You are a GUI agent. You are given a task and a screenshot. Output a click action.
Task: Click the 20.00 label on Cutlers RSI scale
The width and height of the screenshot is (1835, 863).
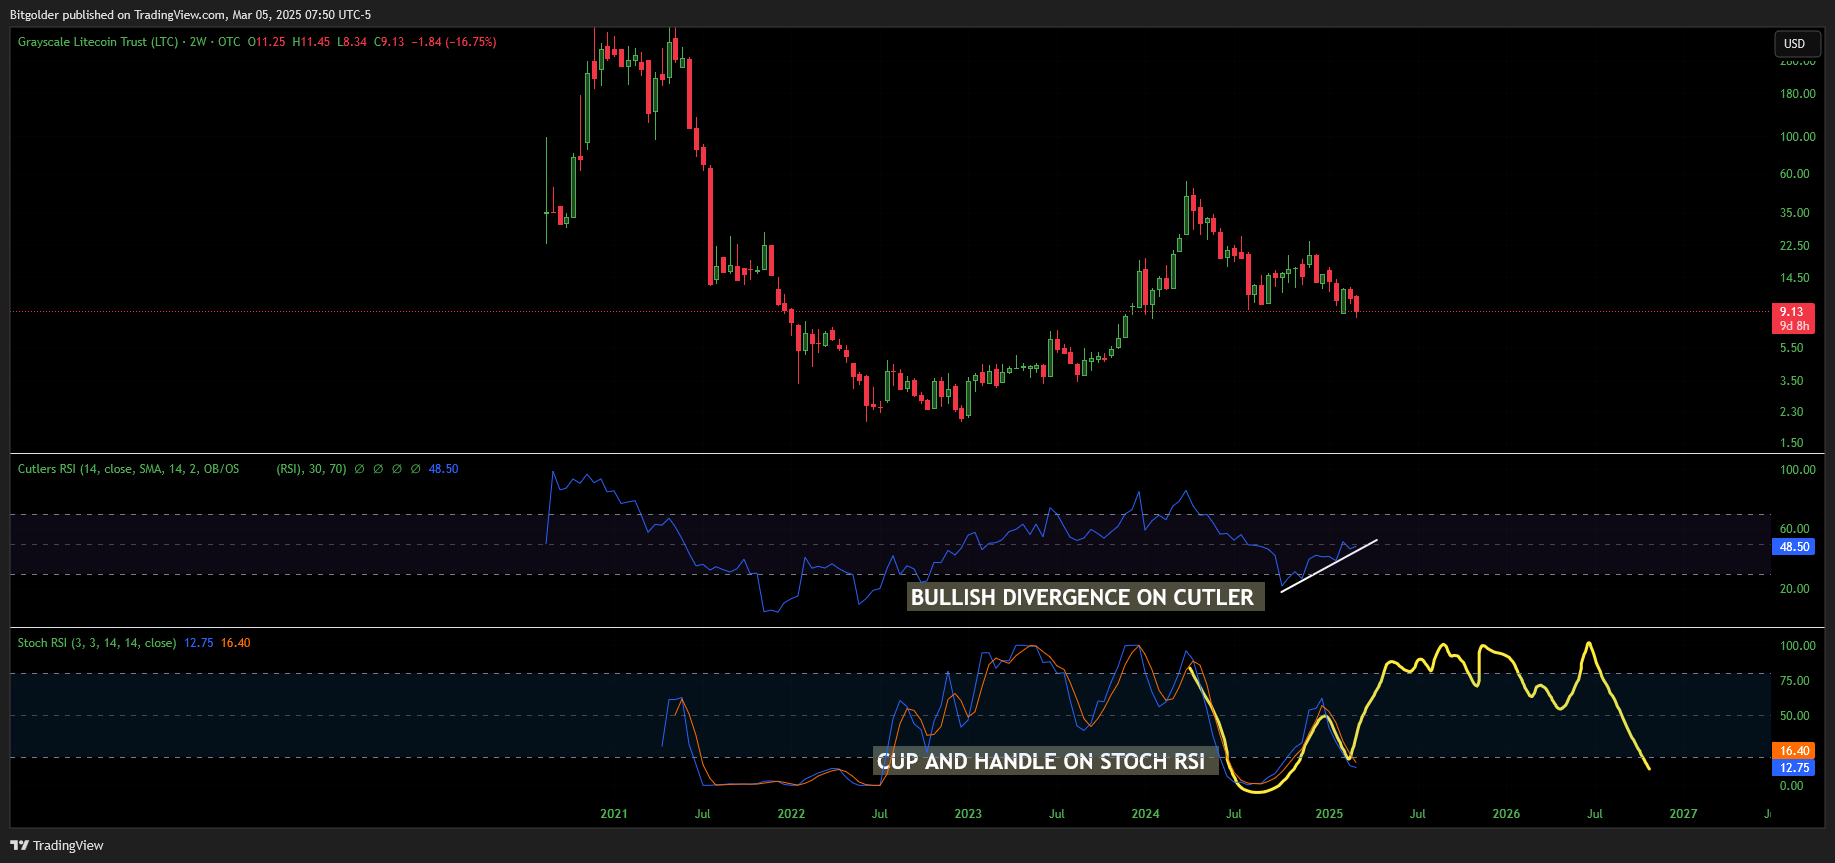point(1794,589)
